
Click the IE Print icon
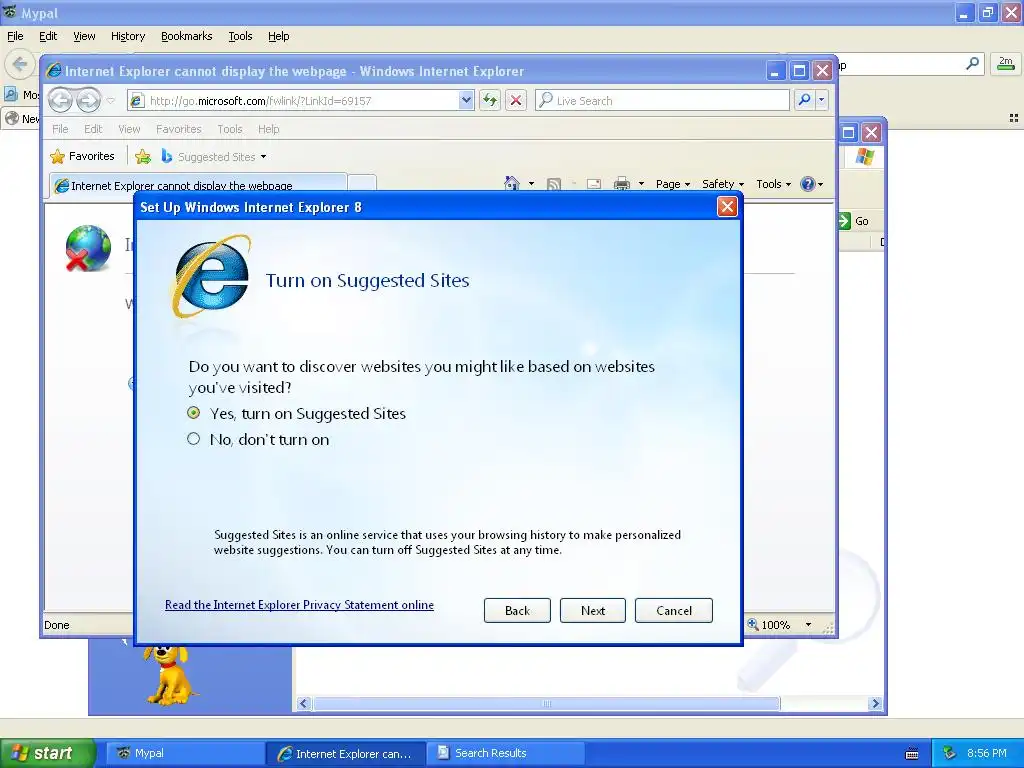tap(622, 184)
